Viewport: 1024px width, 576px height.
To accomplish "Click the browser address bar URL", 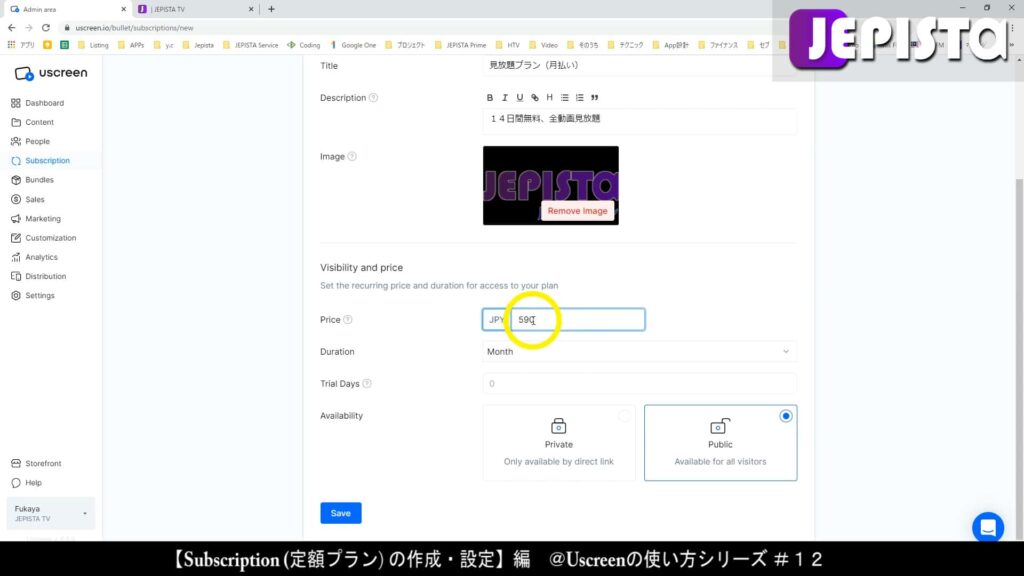I will click(134, 28).
